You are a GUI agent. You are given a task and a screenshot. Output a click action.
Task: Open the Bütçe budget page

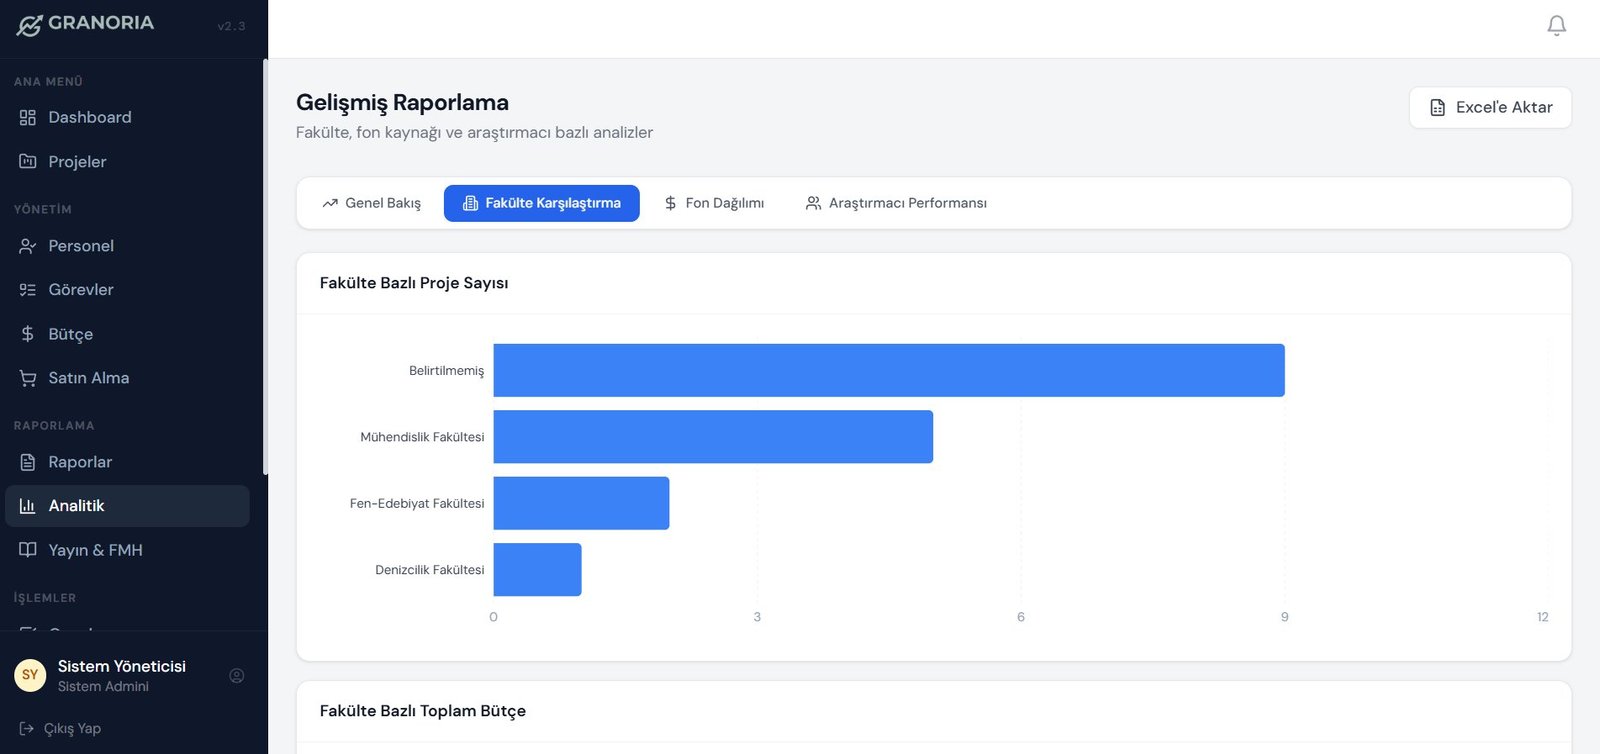coord(70,334)
